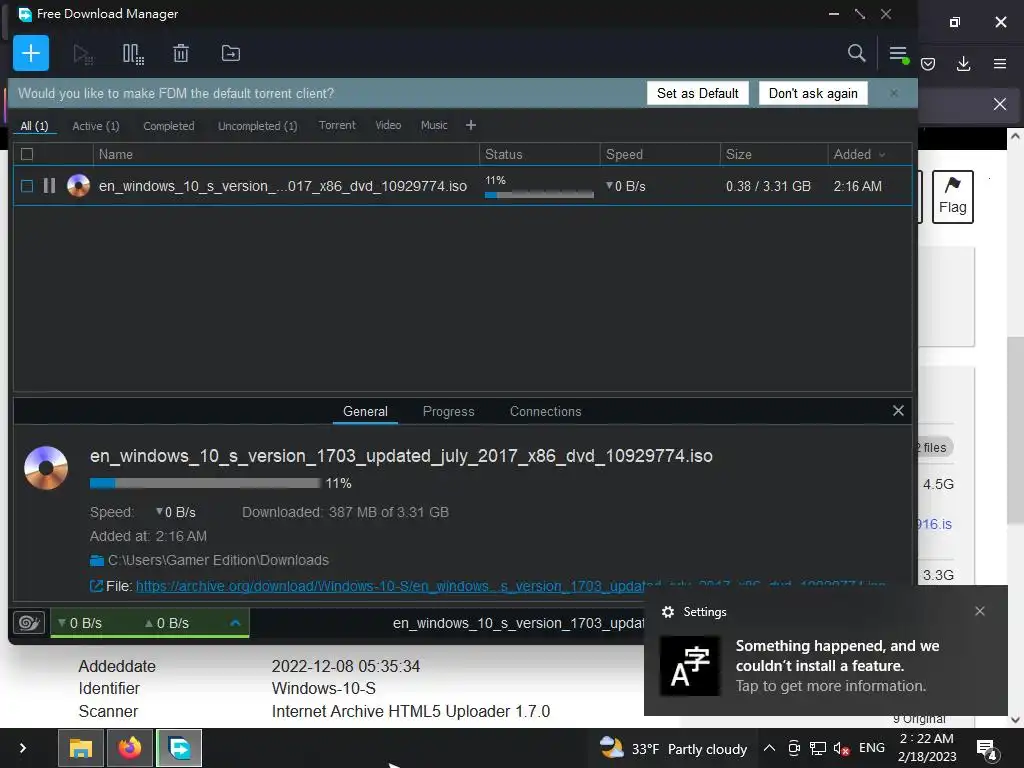Open the archive.org file download link
Screen dimensions: 1024x768
click(511, 586)
